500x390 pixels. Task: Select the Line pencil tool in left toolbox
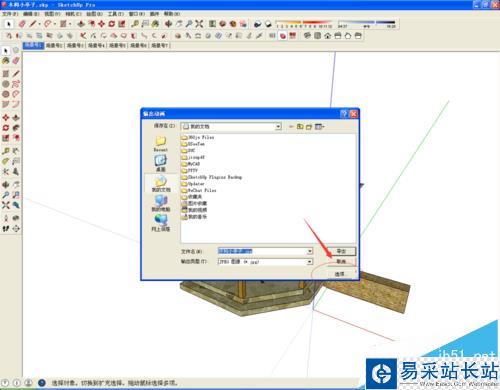pyautogui.click(x=16, y=74)
